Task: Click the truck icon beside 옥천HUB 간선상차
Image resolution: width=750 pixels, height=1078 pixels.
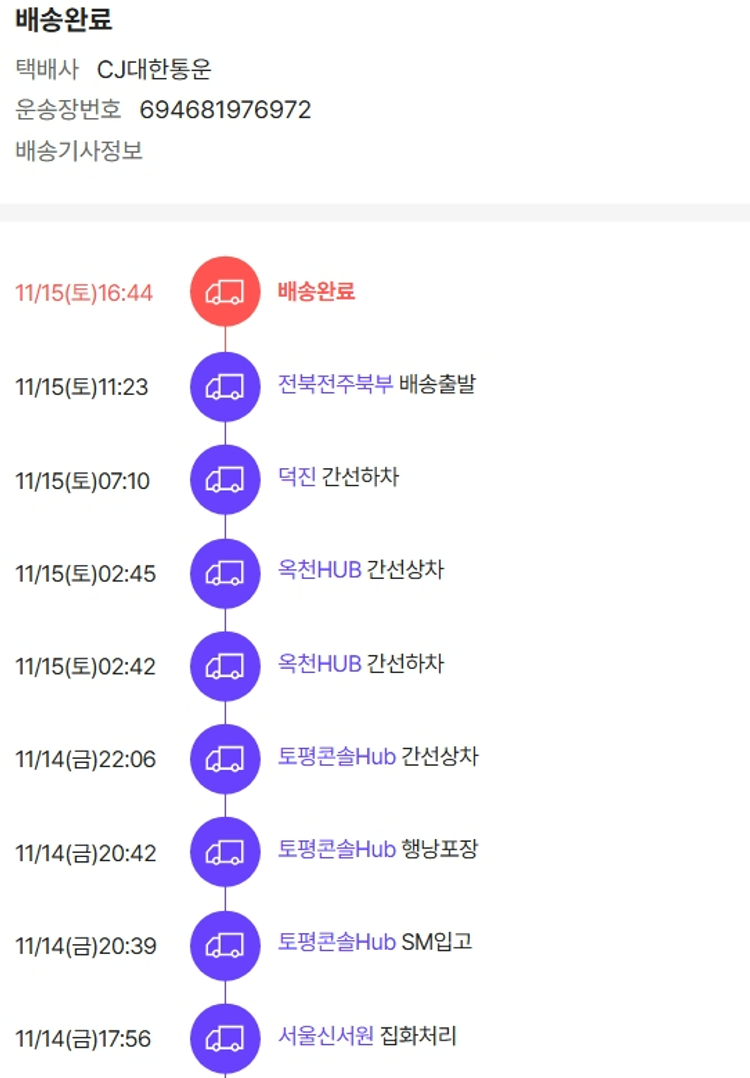Action: [225, 573]
